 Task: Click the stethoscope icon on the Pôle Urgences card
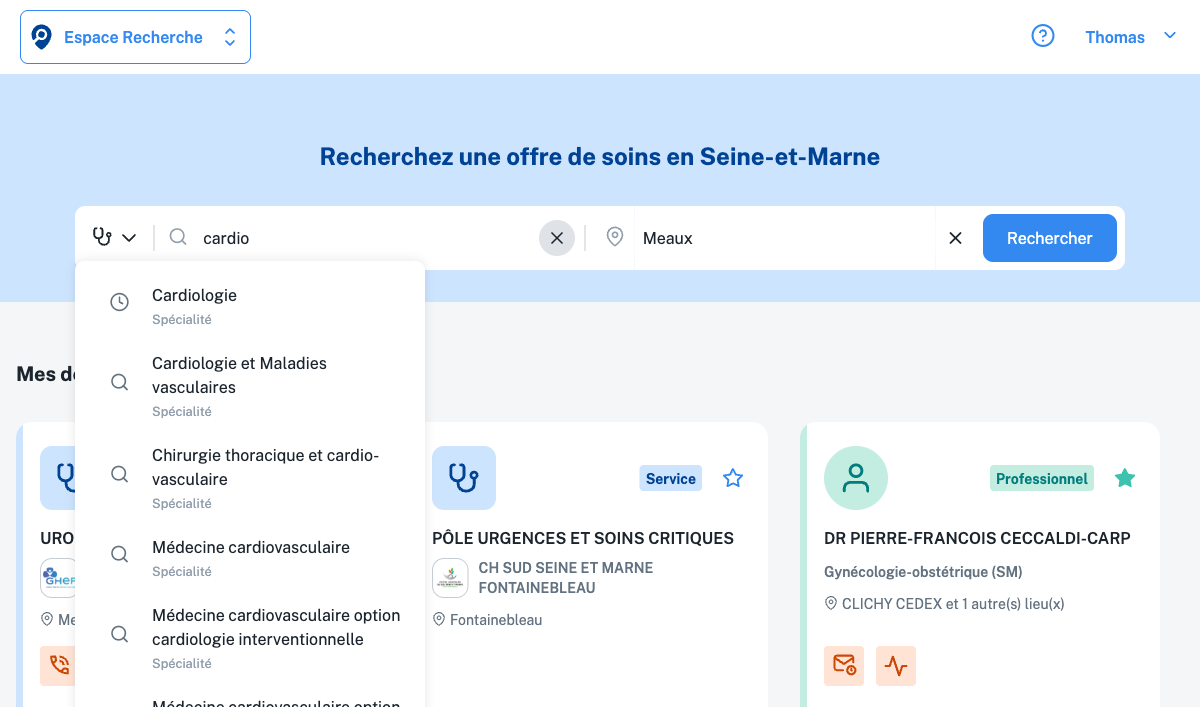pyautogui.click(x=463, y=478)
